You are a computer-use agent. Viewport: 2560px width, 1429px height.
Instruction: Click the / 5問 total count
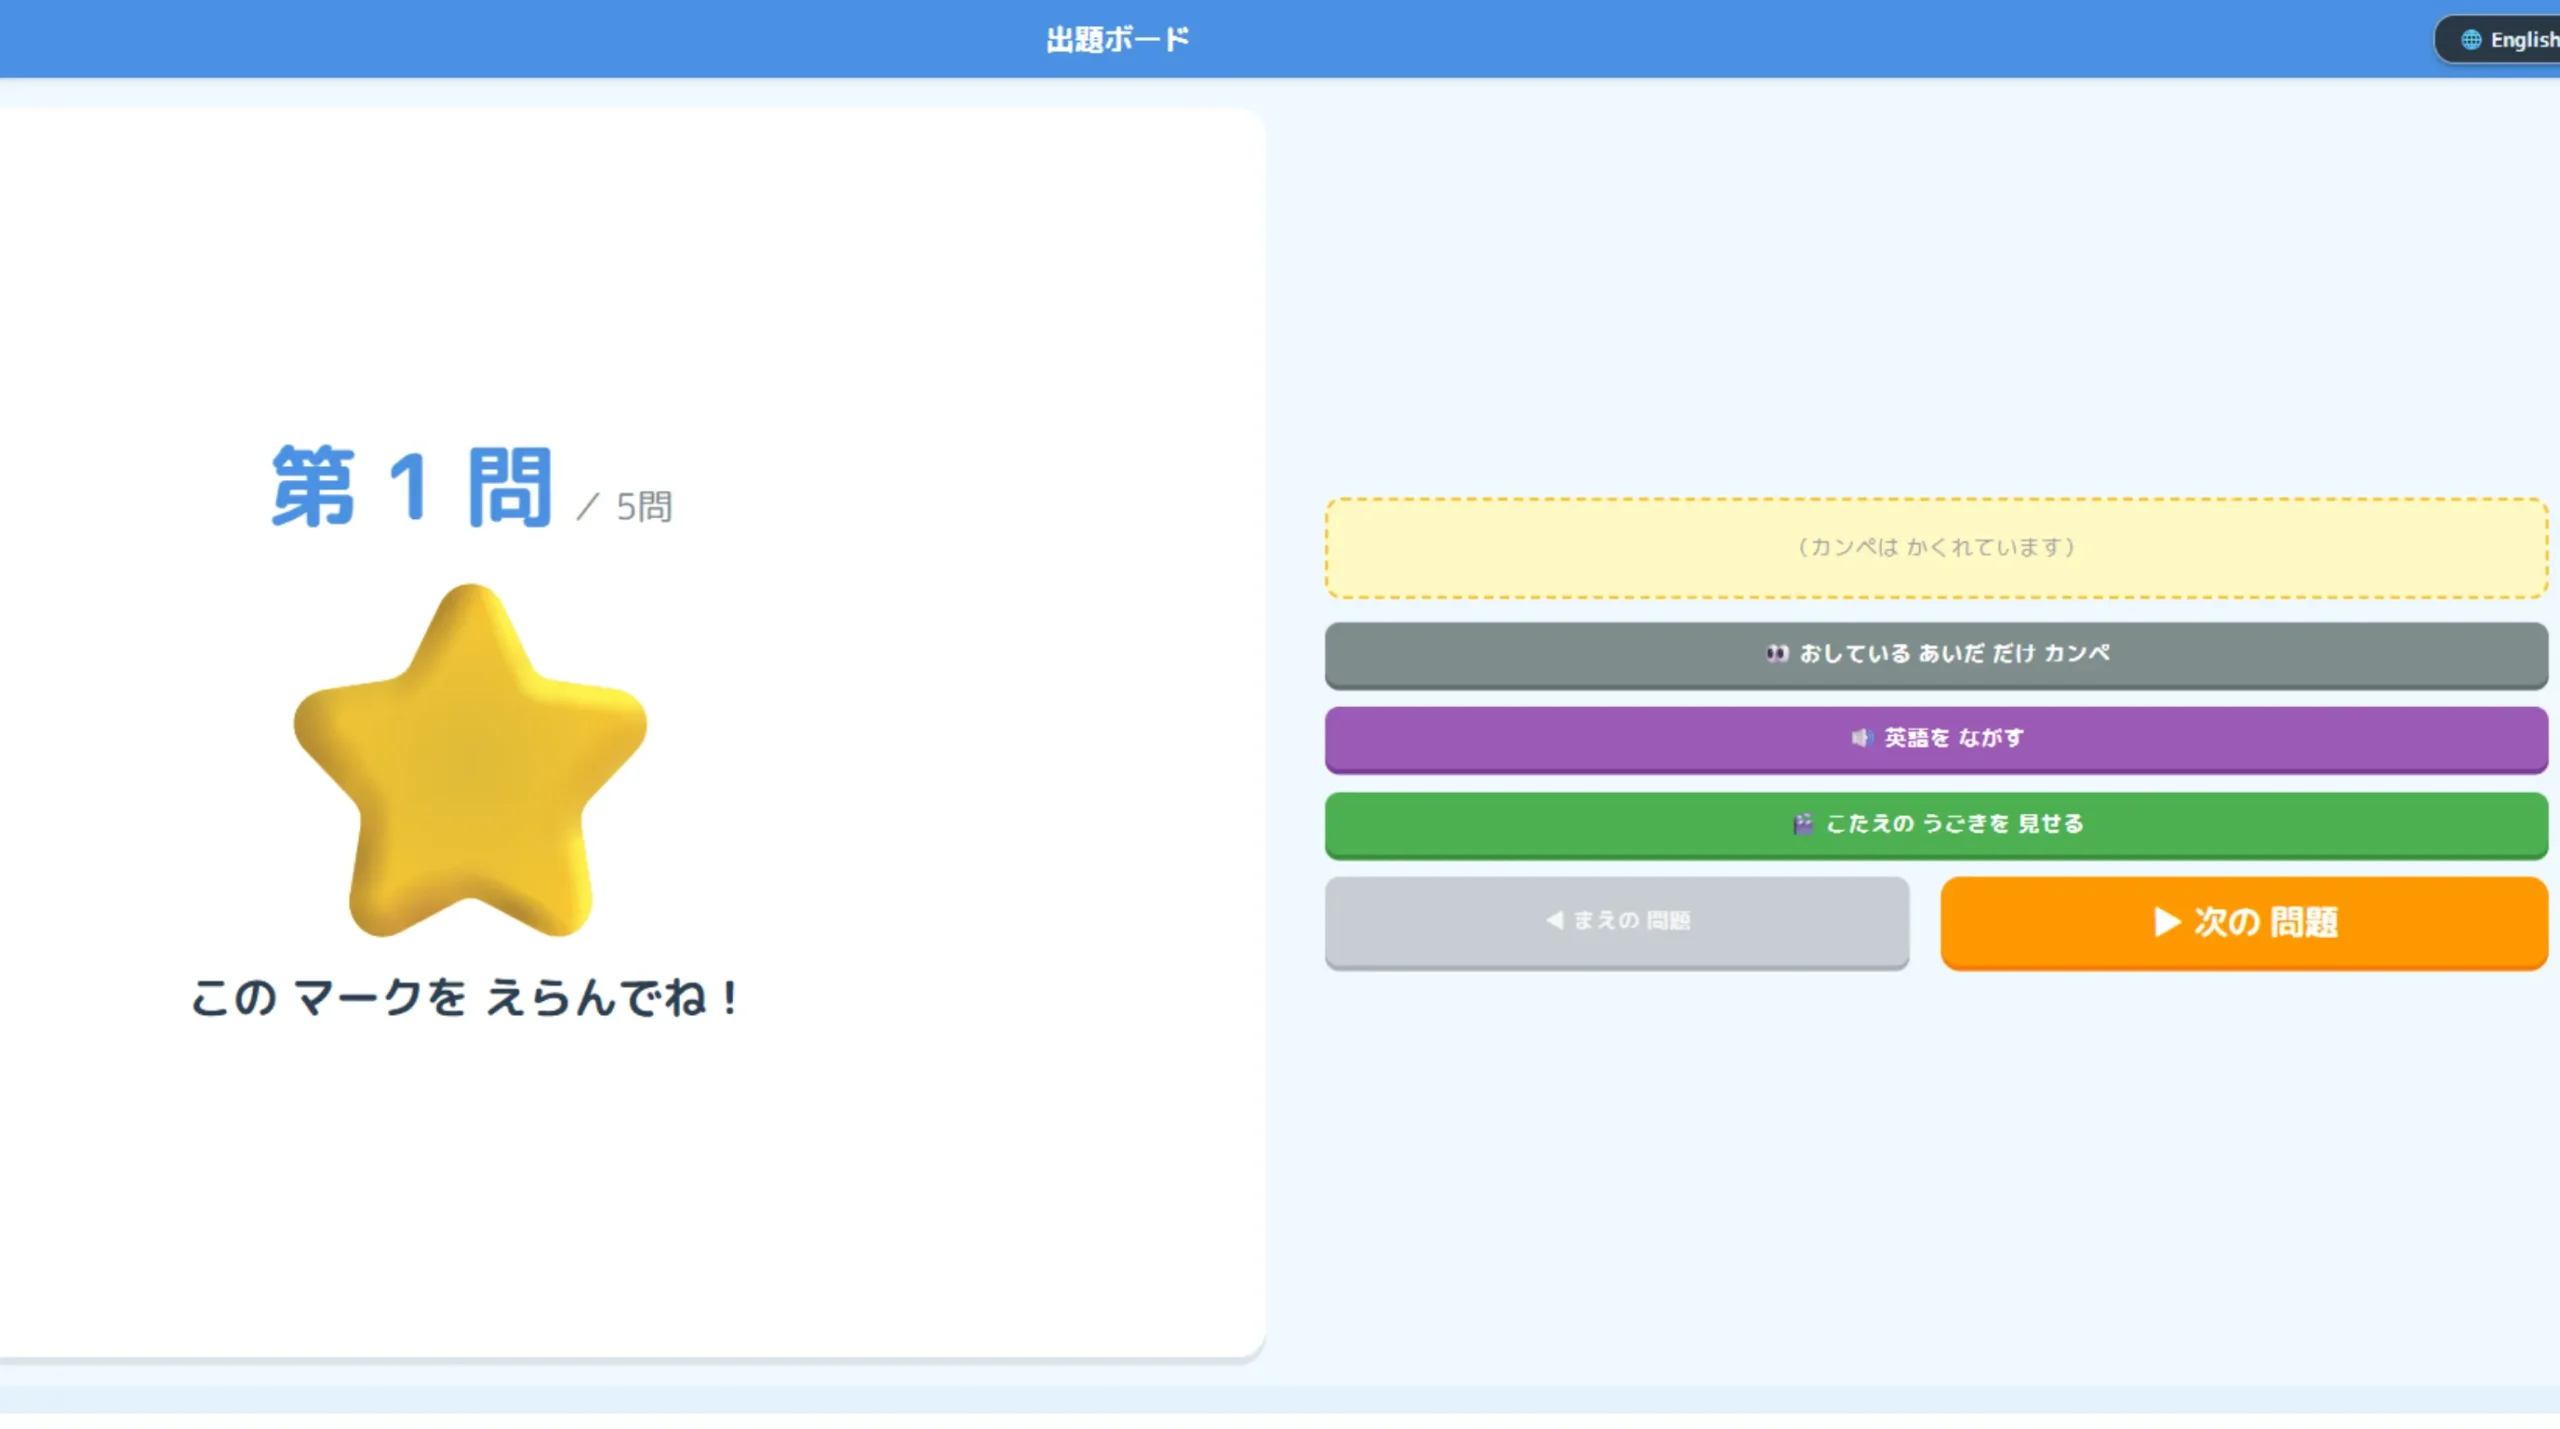[624, 507]
